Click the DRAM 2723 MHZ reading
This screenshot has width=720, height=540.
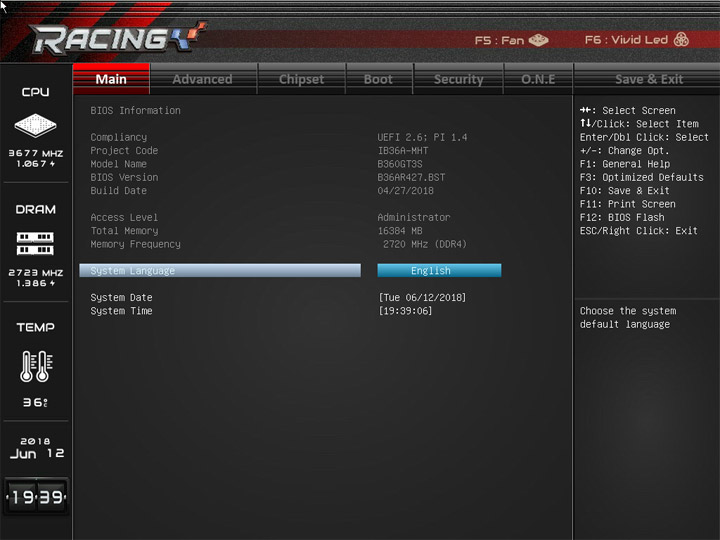coord(36,273)
